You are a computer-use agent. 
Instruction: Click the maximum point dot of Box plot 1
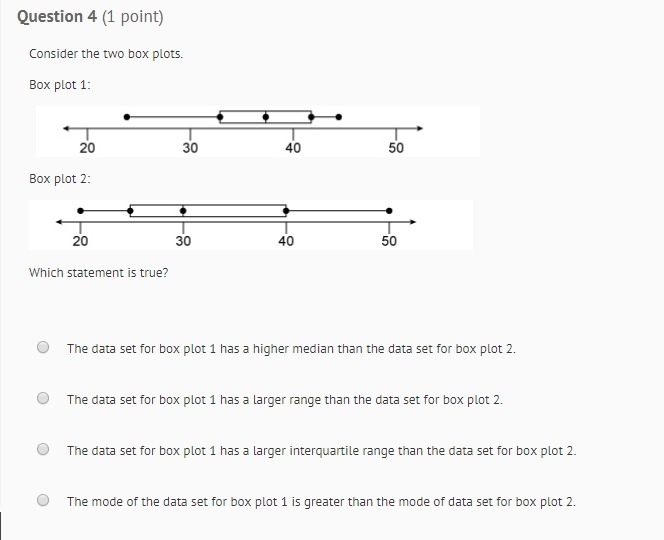coord(338,117)
